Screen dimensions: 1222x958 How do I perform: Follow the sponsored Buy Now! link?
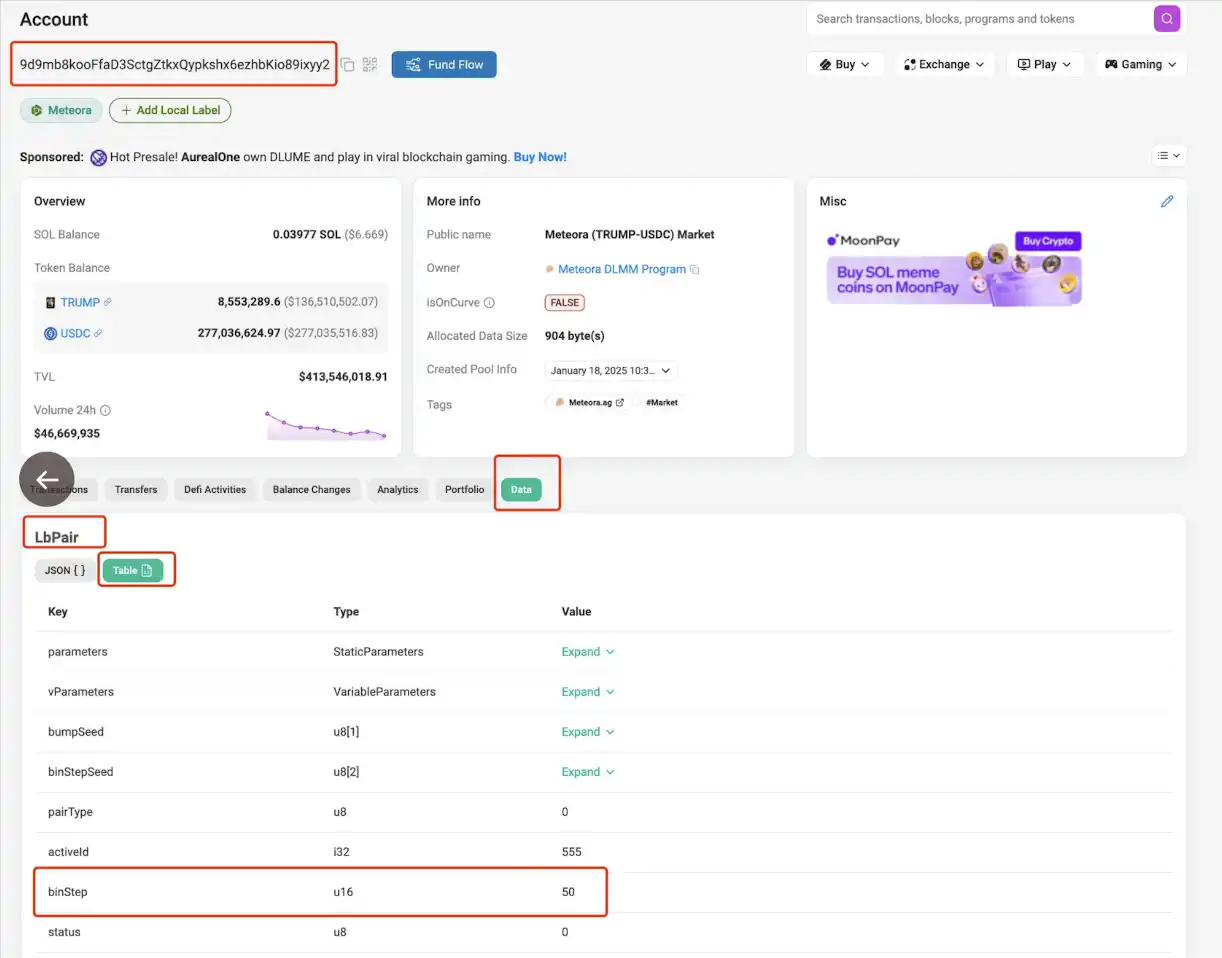click(540, 157)
